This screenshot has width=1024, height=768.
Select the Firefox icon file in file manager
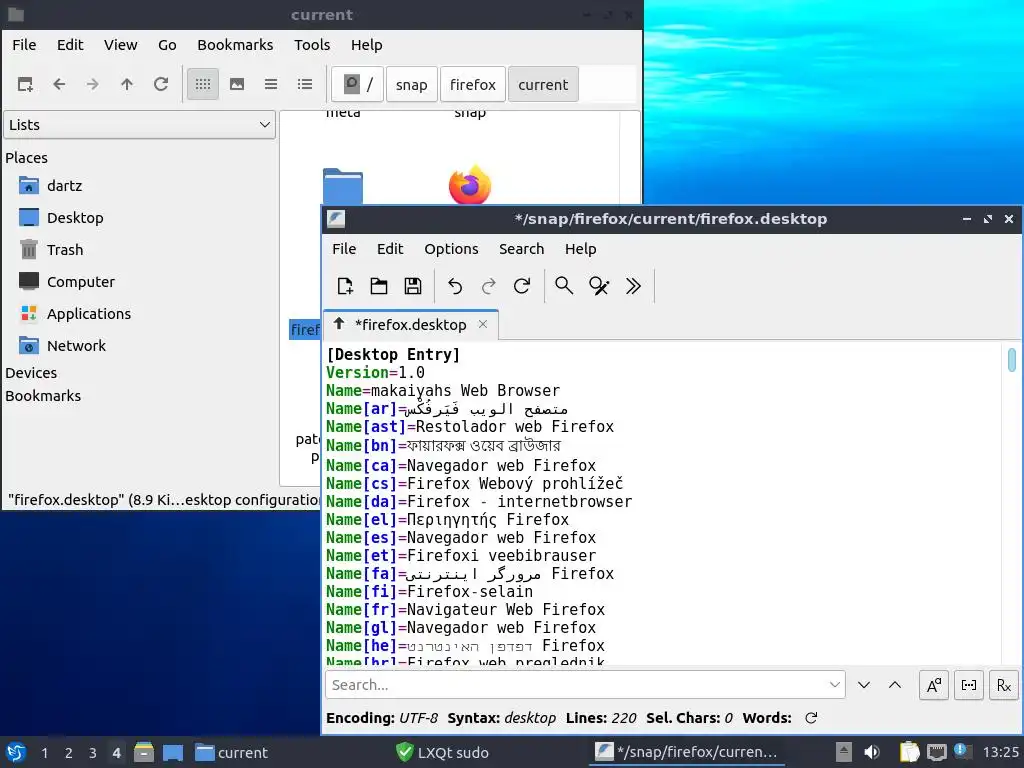470,185
